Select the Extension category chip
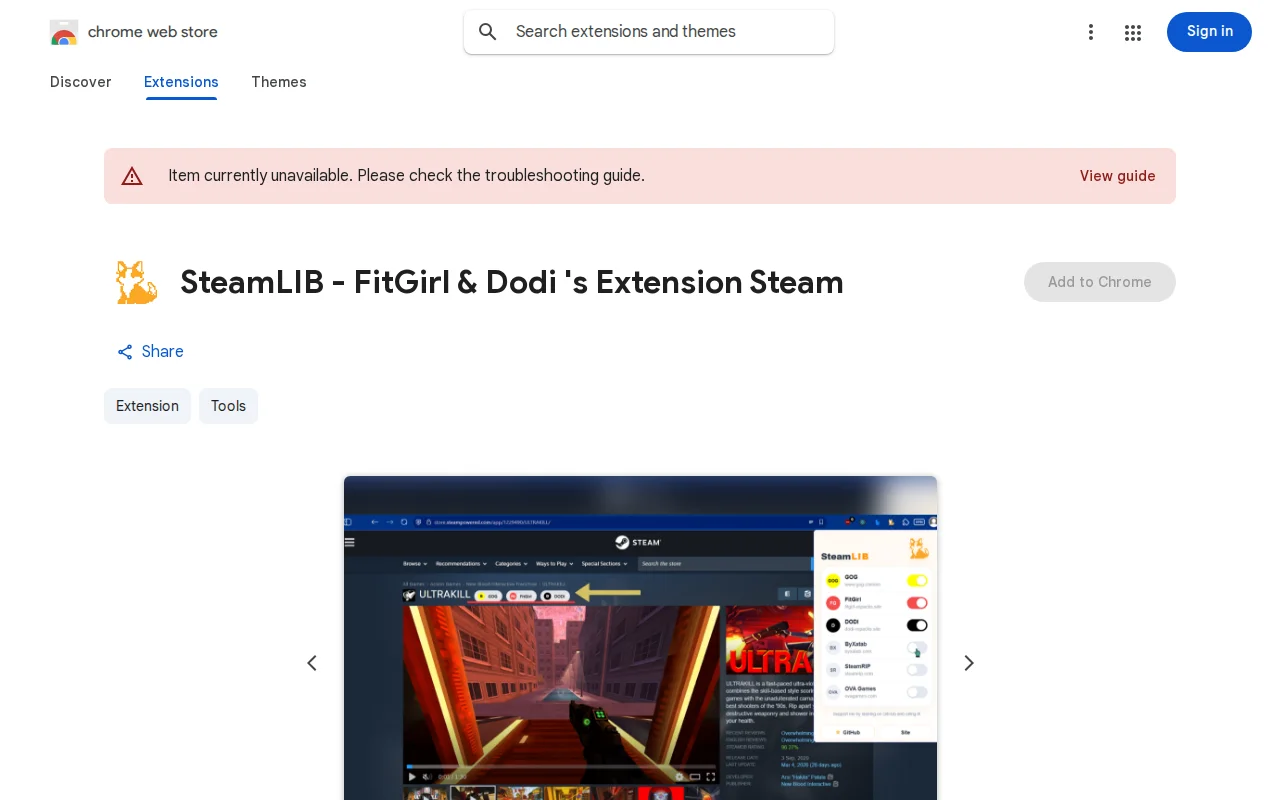Screen dimensions: 1280x800 tap(147, 406)
